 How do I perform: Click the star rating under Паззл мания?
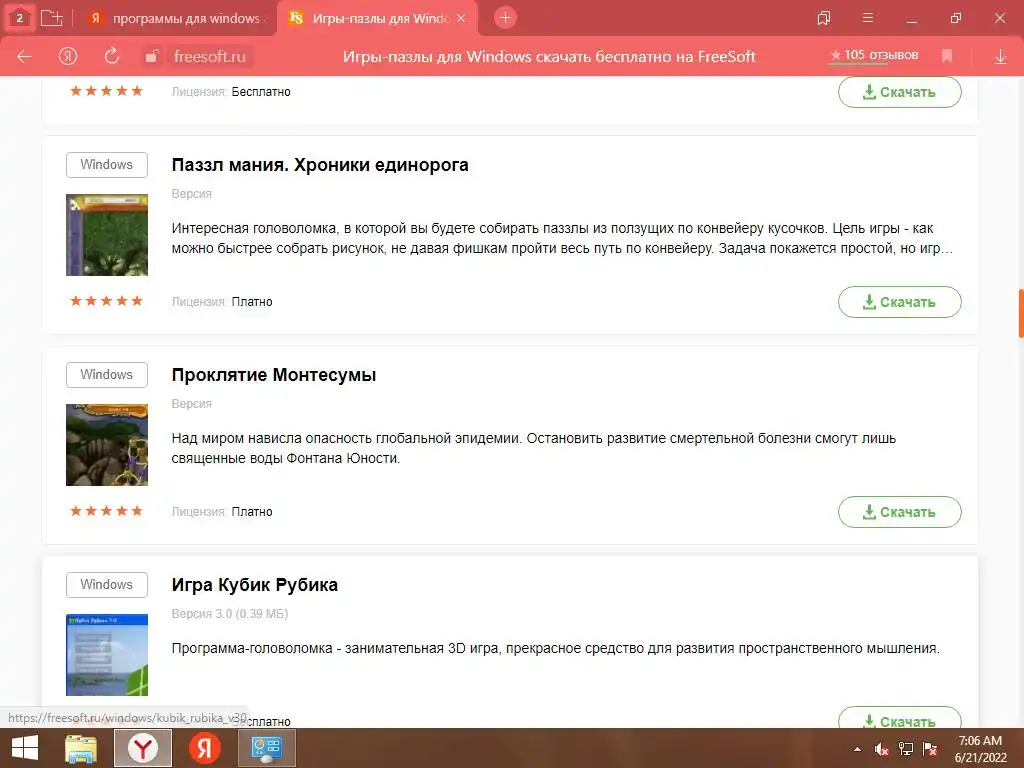[106, 301]
